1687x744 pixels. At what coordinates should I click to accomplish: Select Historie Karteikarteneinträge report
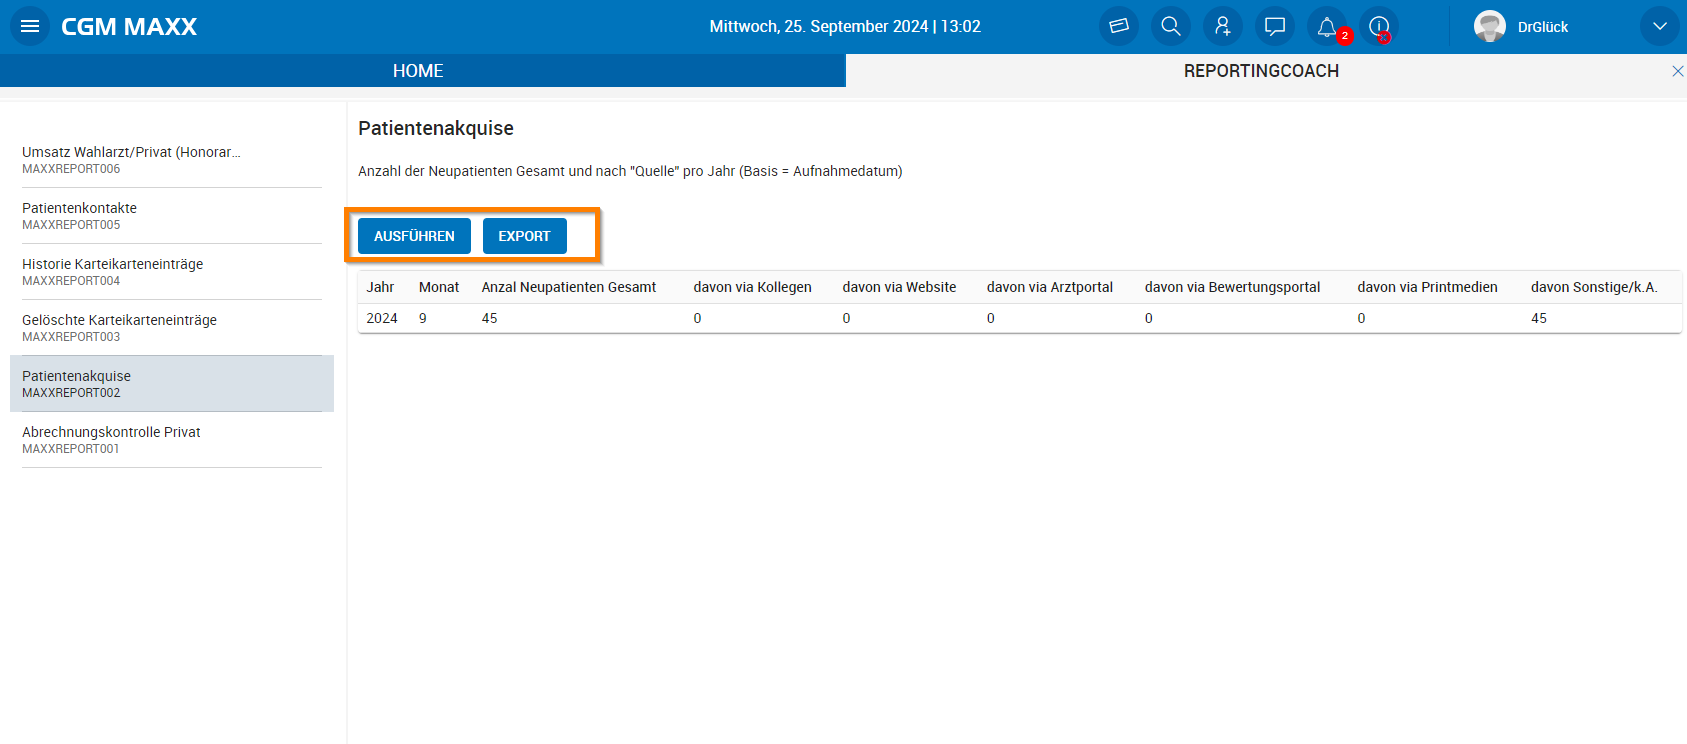pyautogui.click(x=172, y=272)
